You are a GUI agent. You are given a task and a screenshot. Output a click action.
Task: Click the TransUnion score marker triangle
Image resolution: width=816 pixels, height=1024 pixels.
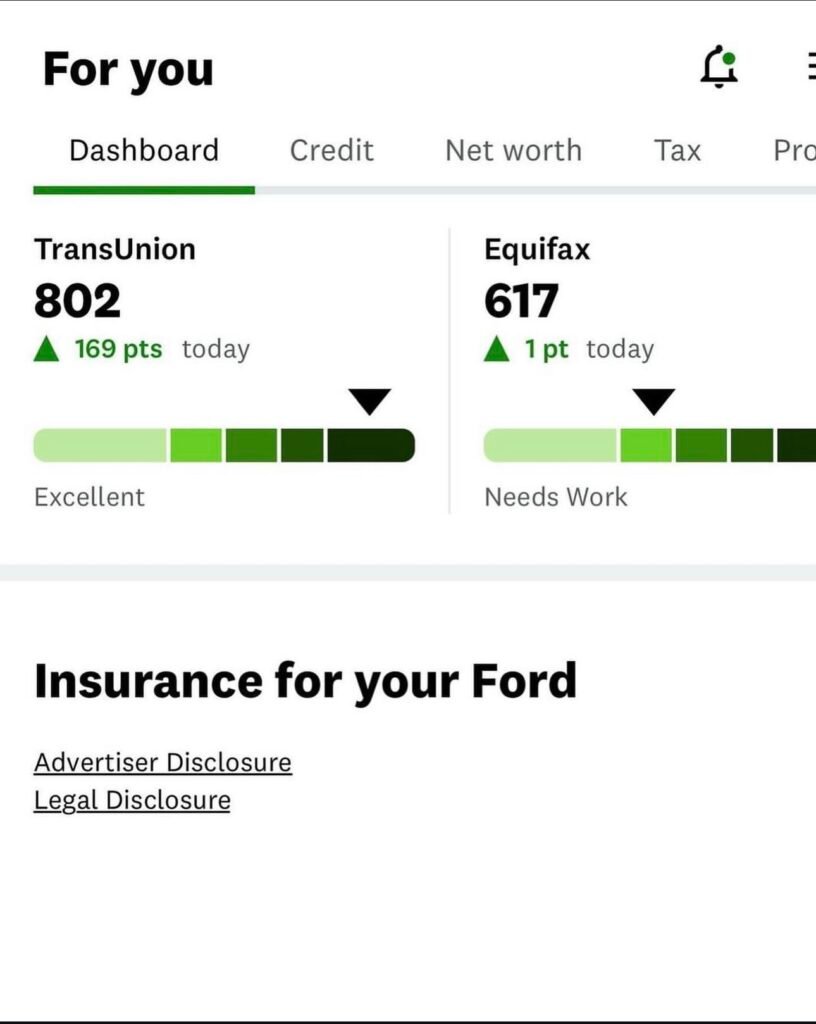tap(369, 402)
